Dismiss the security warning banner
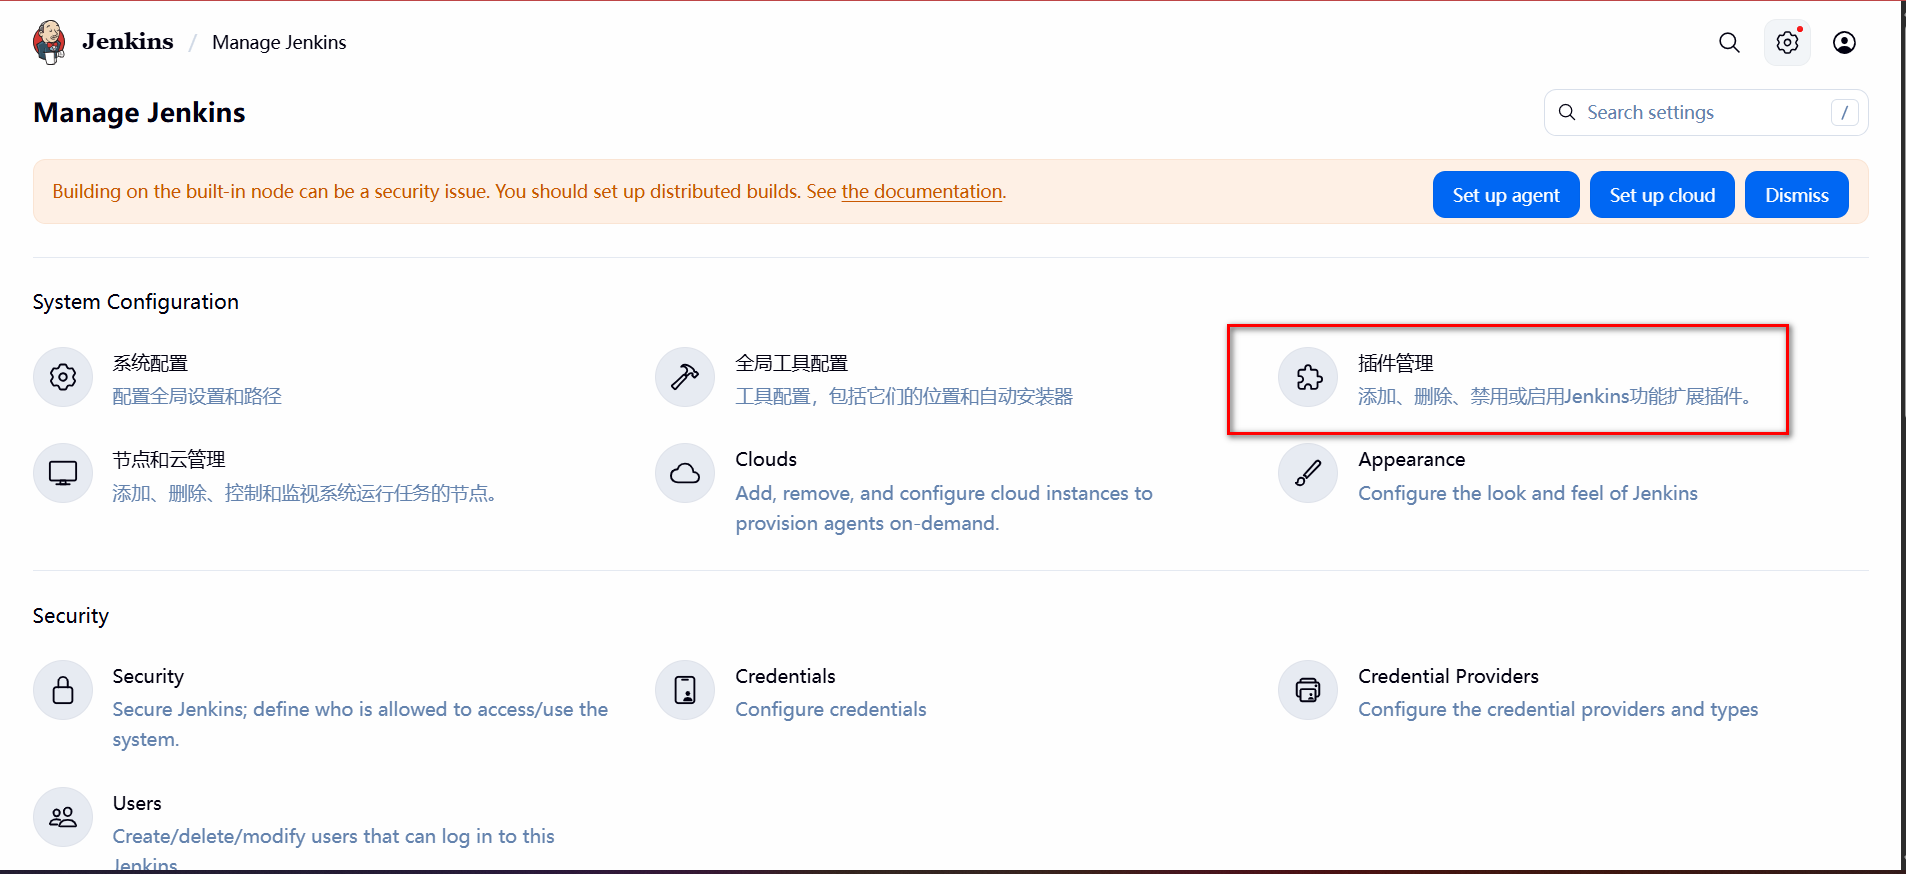 (x=1796, y=195)
